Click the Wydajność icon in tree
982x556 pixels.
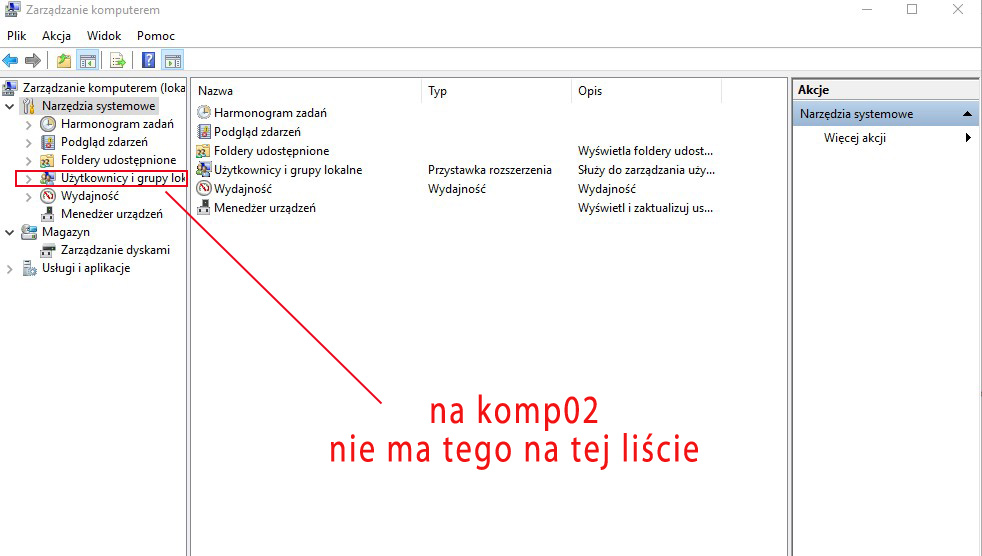tap(48, 196)
